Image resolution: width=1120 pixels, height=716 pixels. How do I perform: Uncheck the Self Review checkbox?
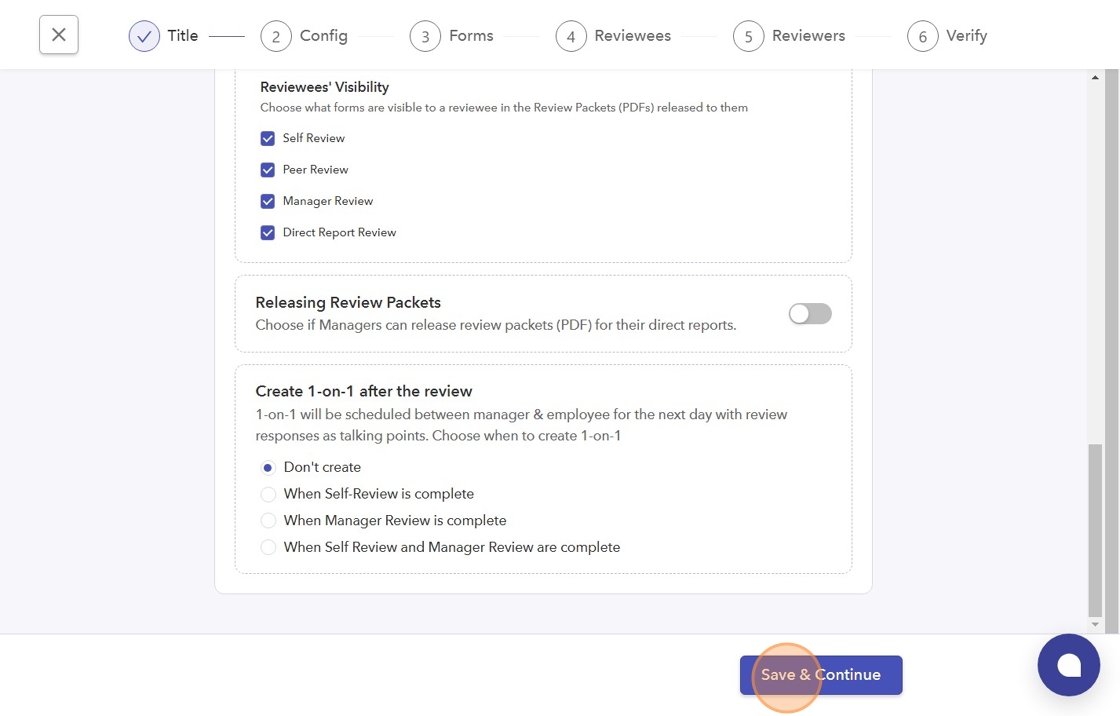268,139
